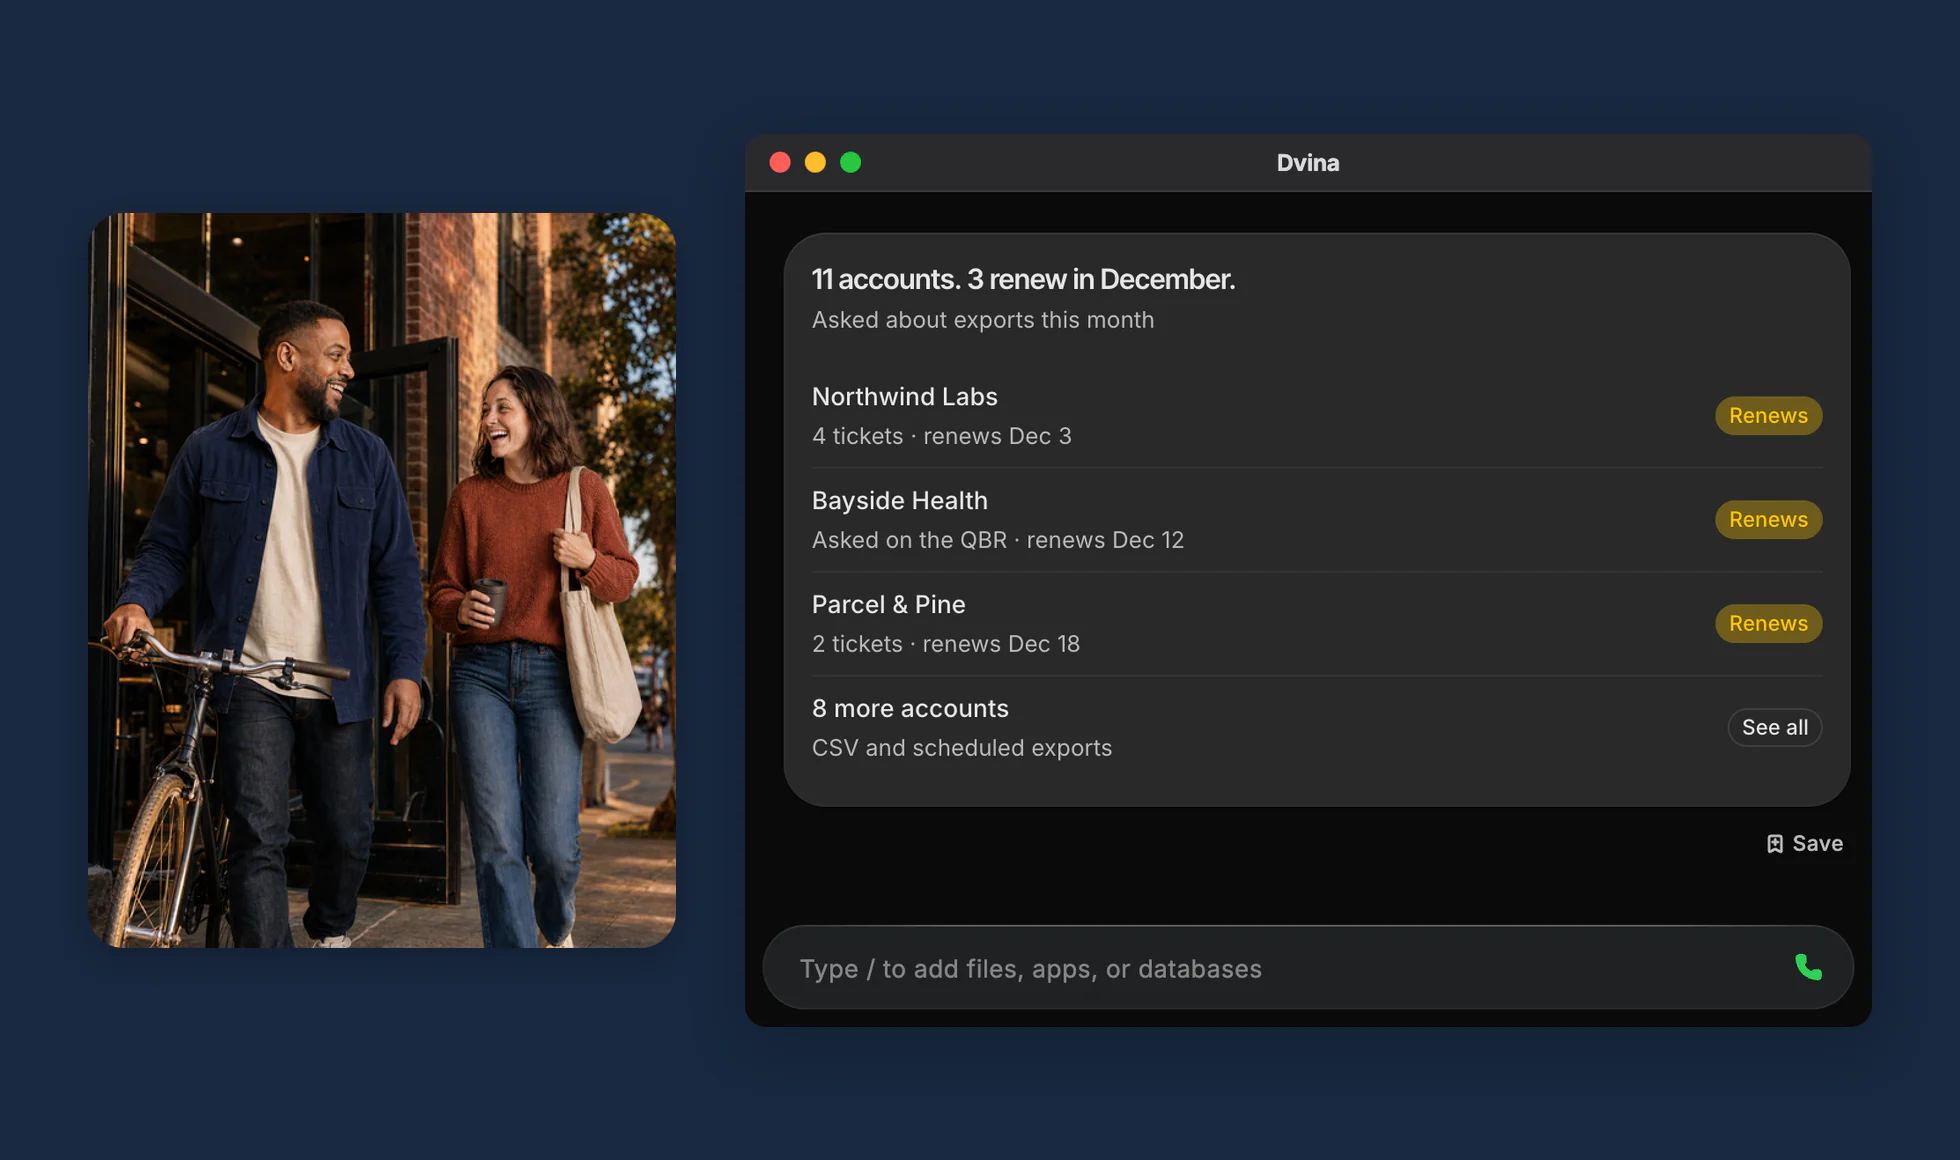
Task: Open the See all accounts list
Action: tap(1774, 727)
